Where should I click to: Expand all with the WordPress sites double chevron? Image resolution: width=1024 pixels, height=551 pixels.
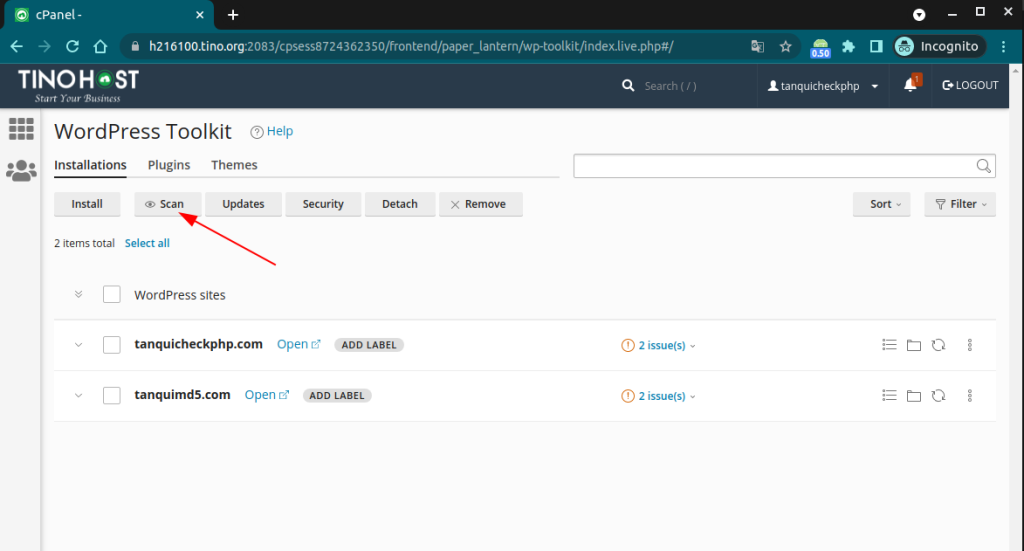pos(78,294)
